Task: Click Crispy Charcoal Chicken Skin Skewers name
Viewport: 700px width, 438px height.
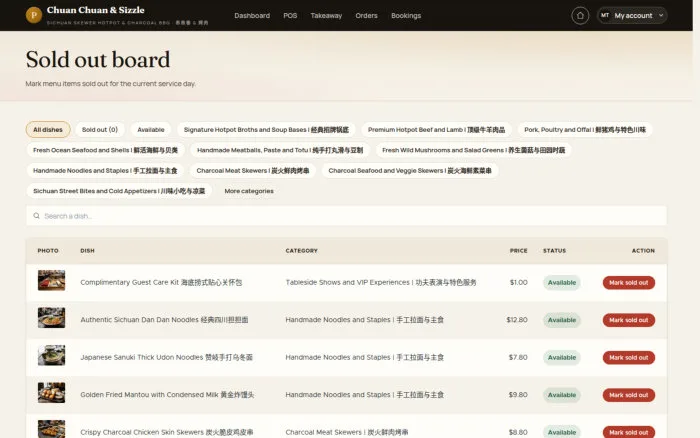Action: pos(167,432)
